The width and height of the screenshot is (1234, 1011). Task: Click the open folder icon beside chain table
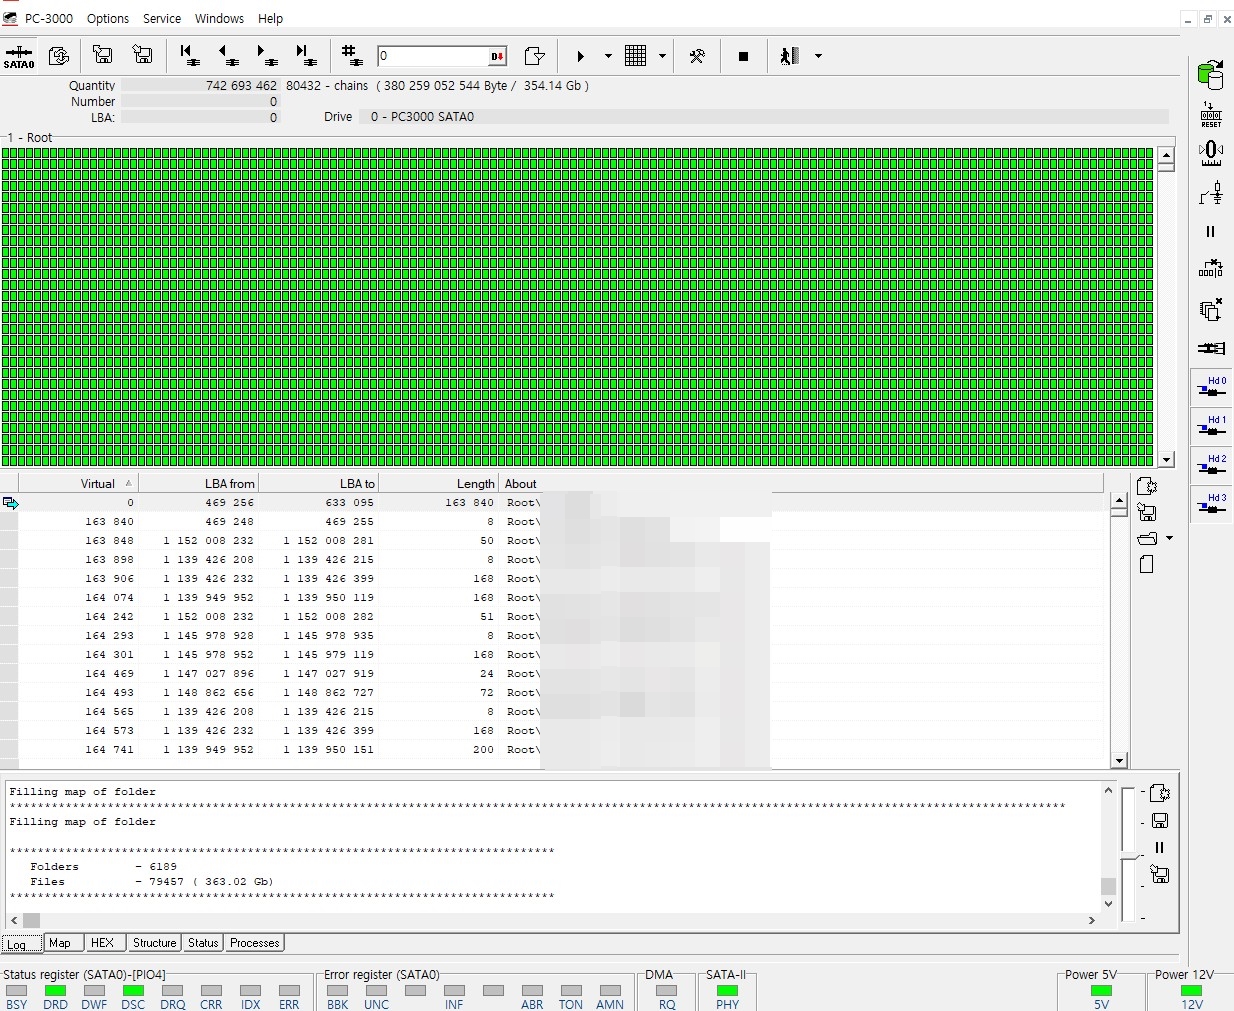coord(1147,539)
